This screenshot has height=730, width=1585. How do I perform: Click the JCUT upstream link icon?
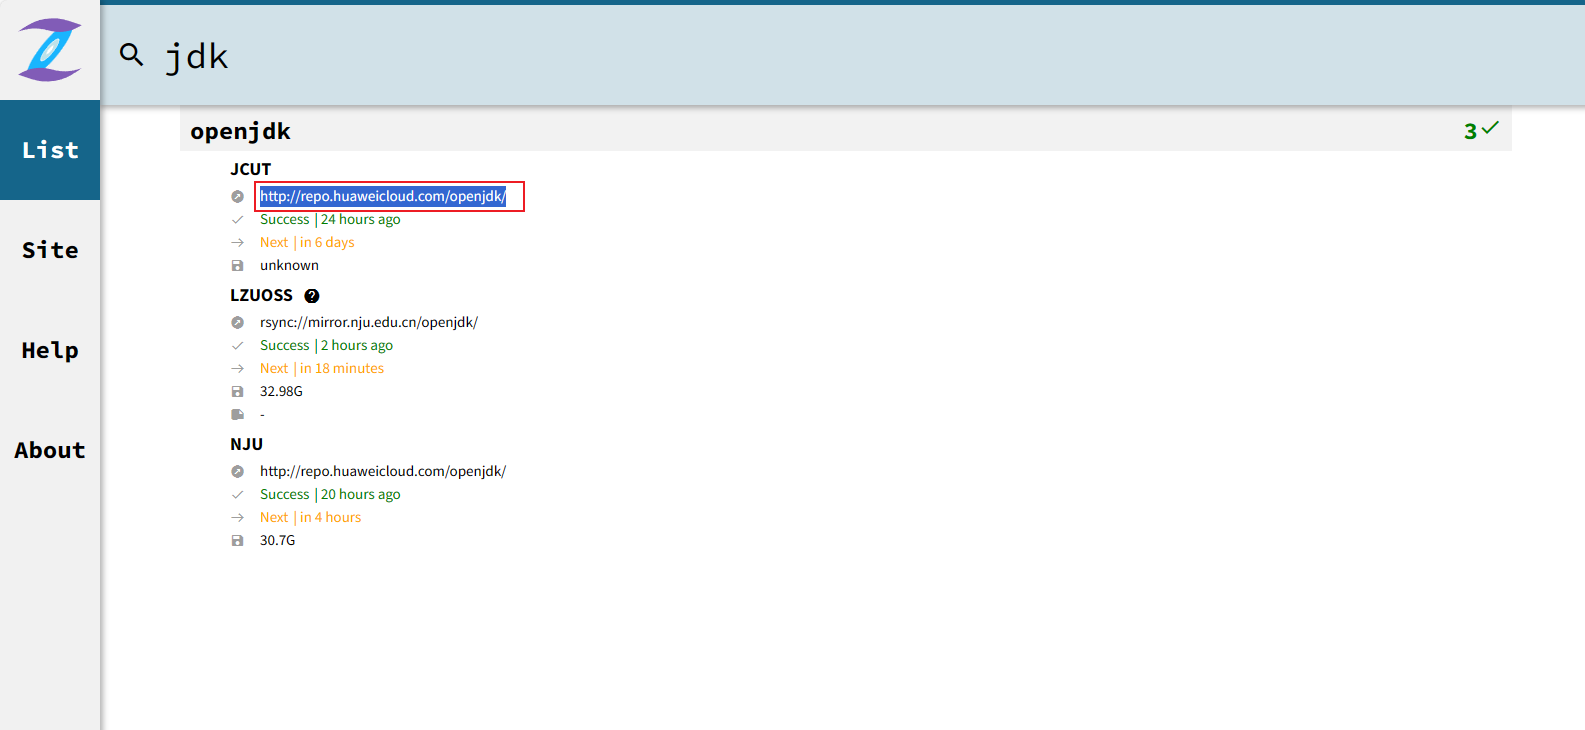(x=237, y=197)
